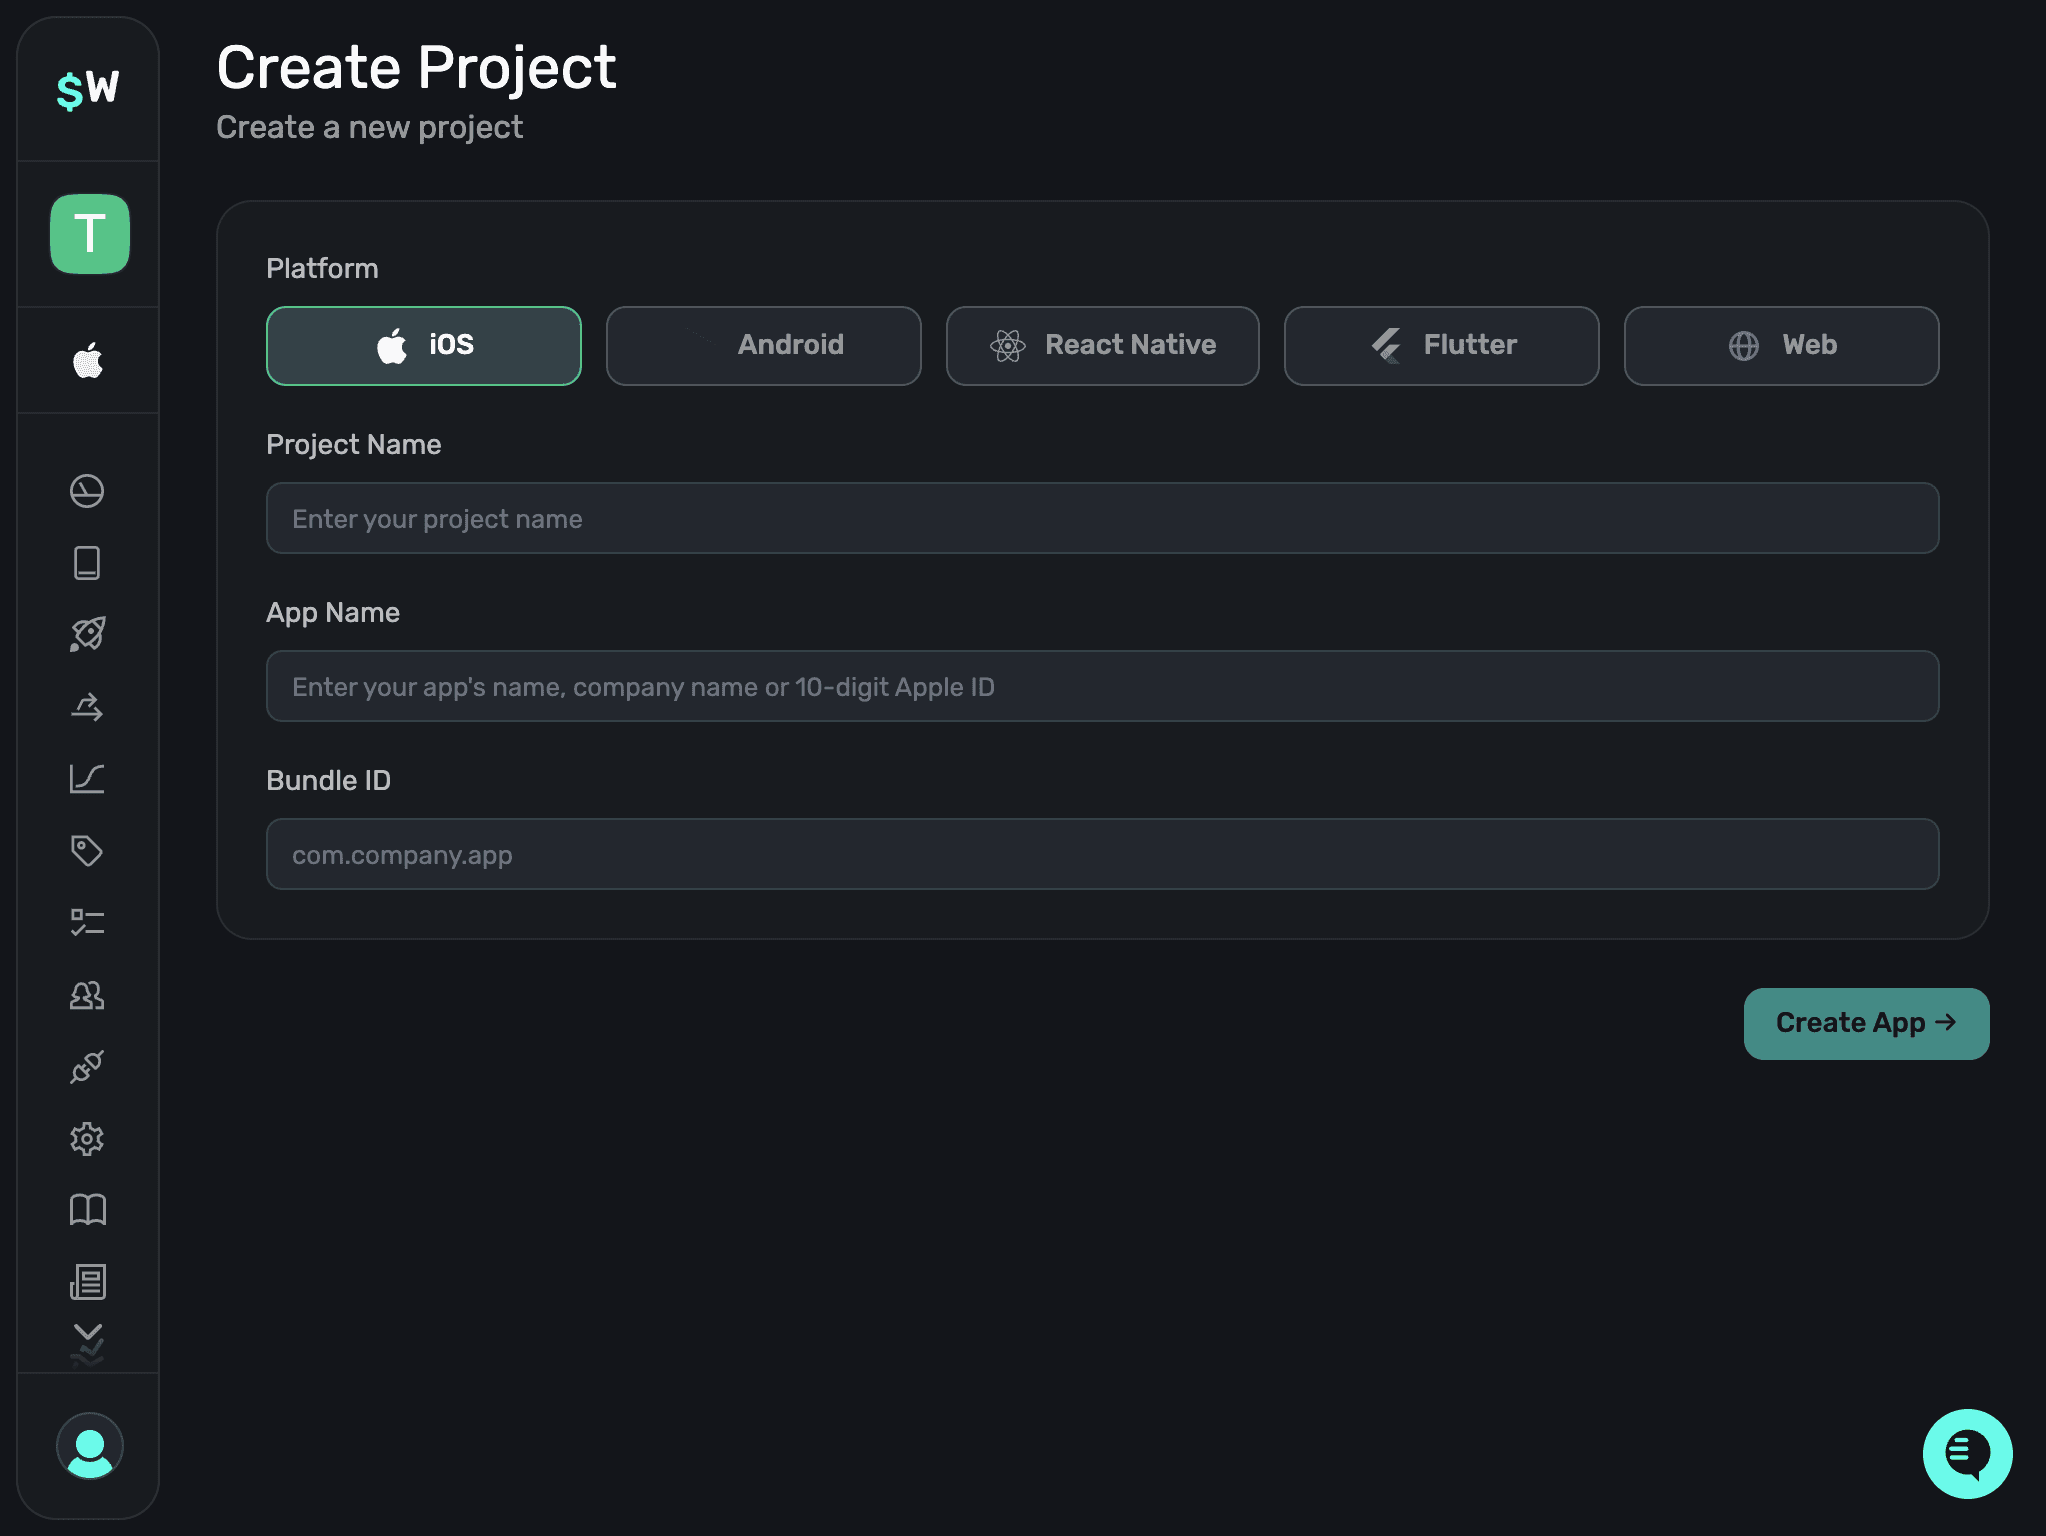
Task: Select the Flutter platform option
Action: pyautogui.click(x=1441, y=345)
